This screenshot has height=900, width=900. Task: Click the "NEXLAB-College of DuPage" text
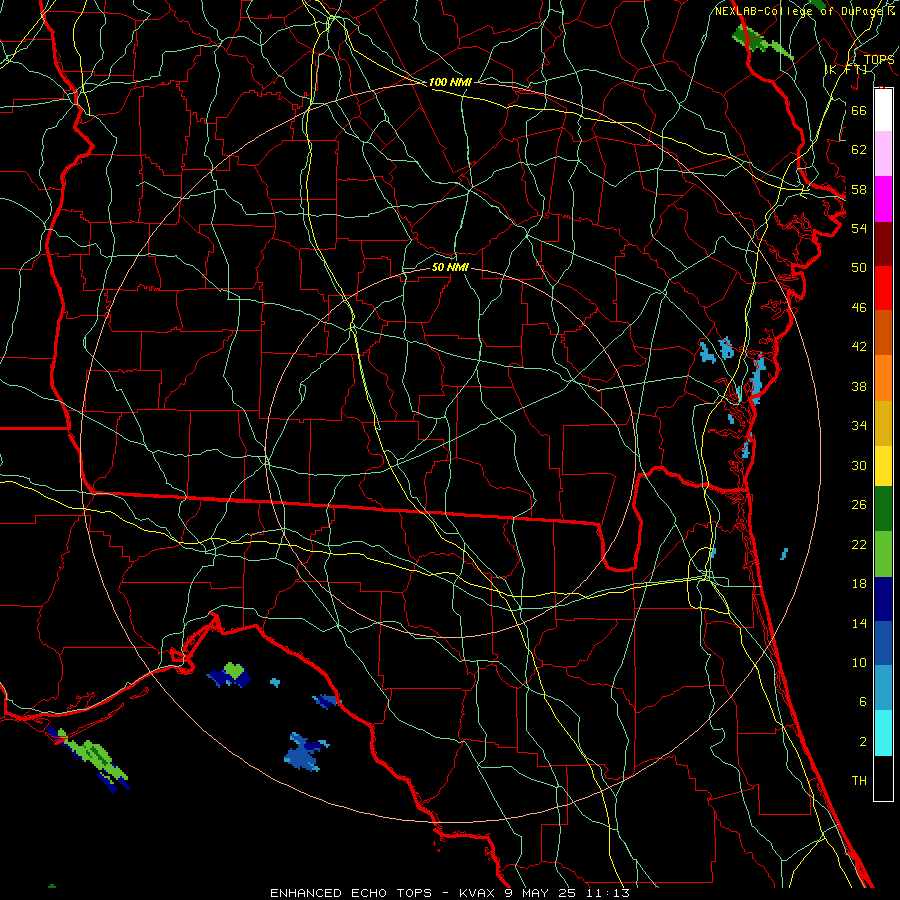click(x=800, y=11)
